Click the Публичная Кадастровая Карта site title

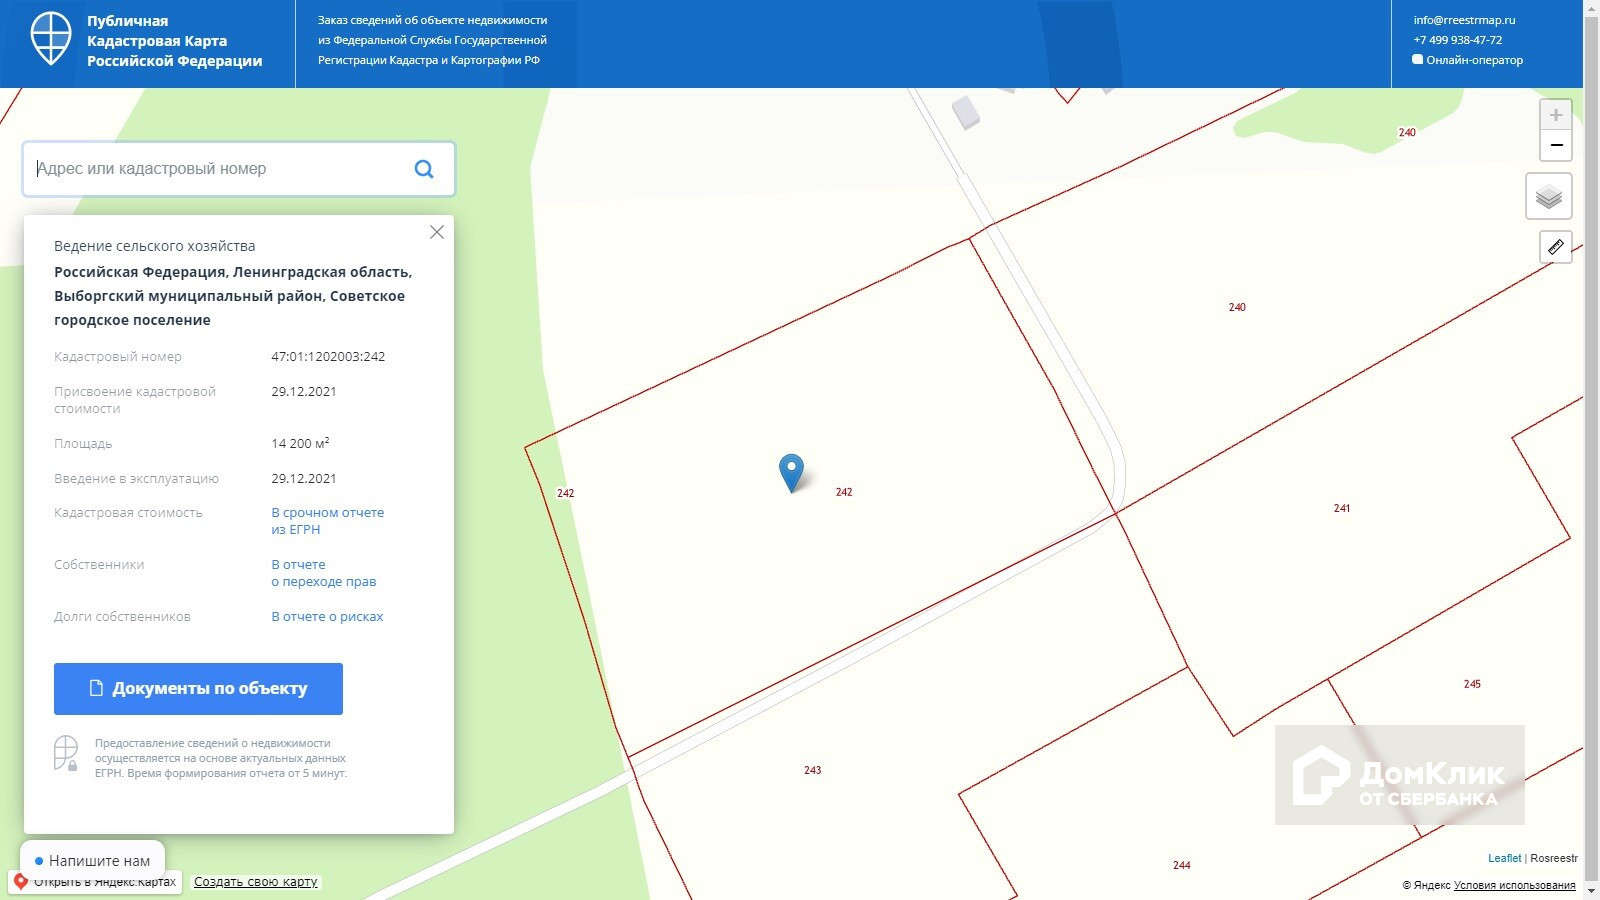(x=174, y=41)
